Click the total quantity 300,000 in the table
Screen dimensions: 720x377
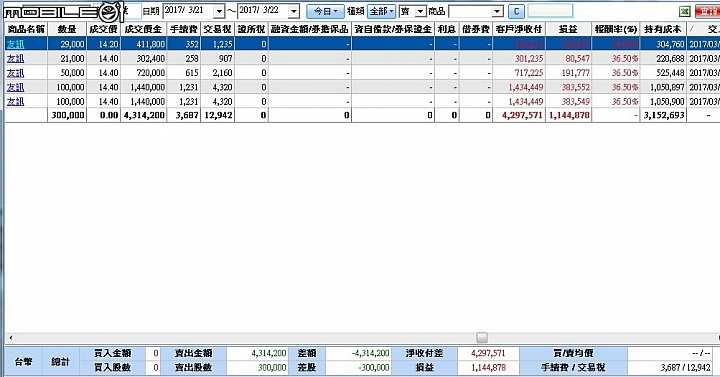pos(67,115)
